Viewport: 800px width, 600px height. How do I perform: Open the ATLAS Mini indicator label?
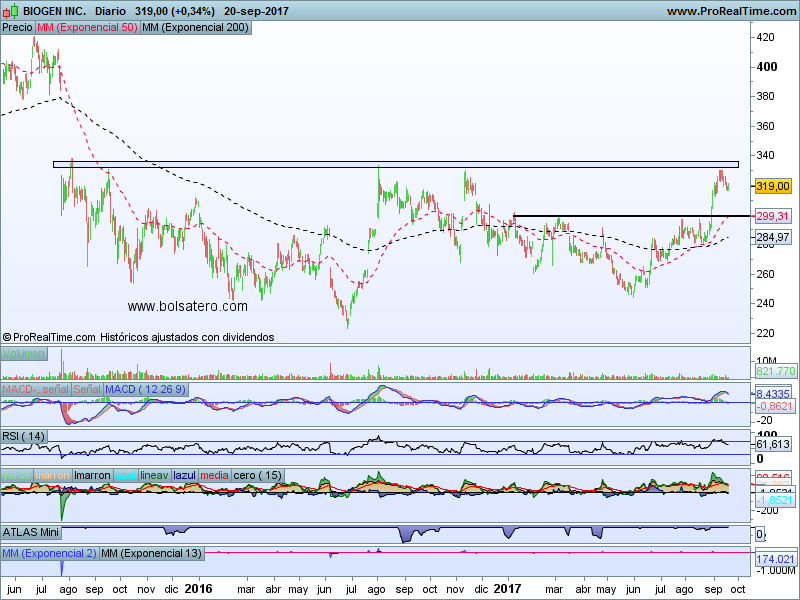coord(33,532)
